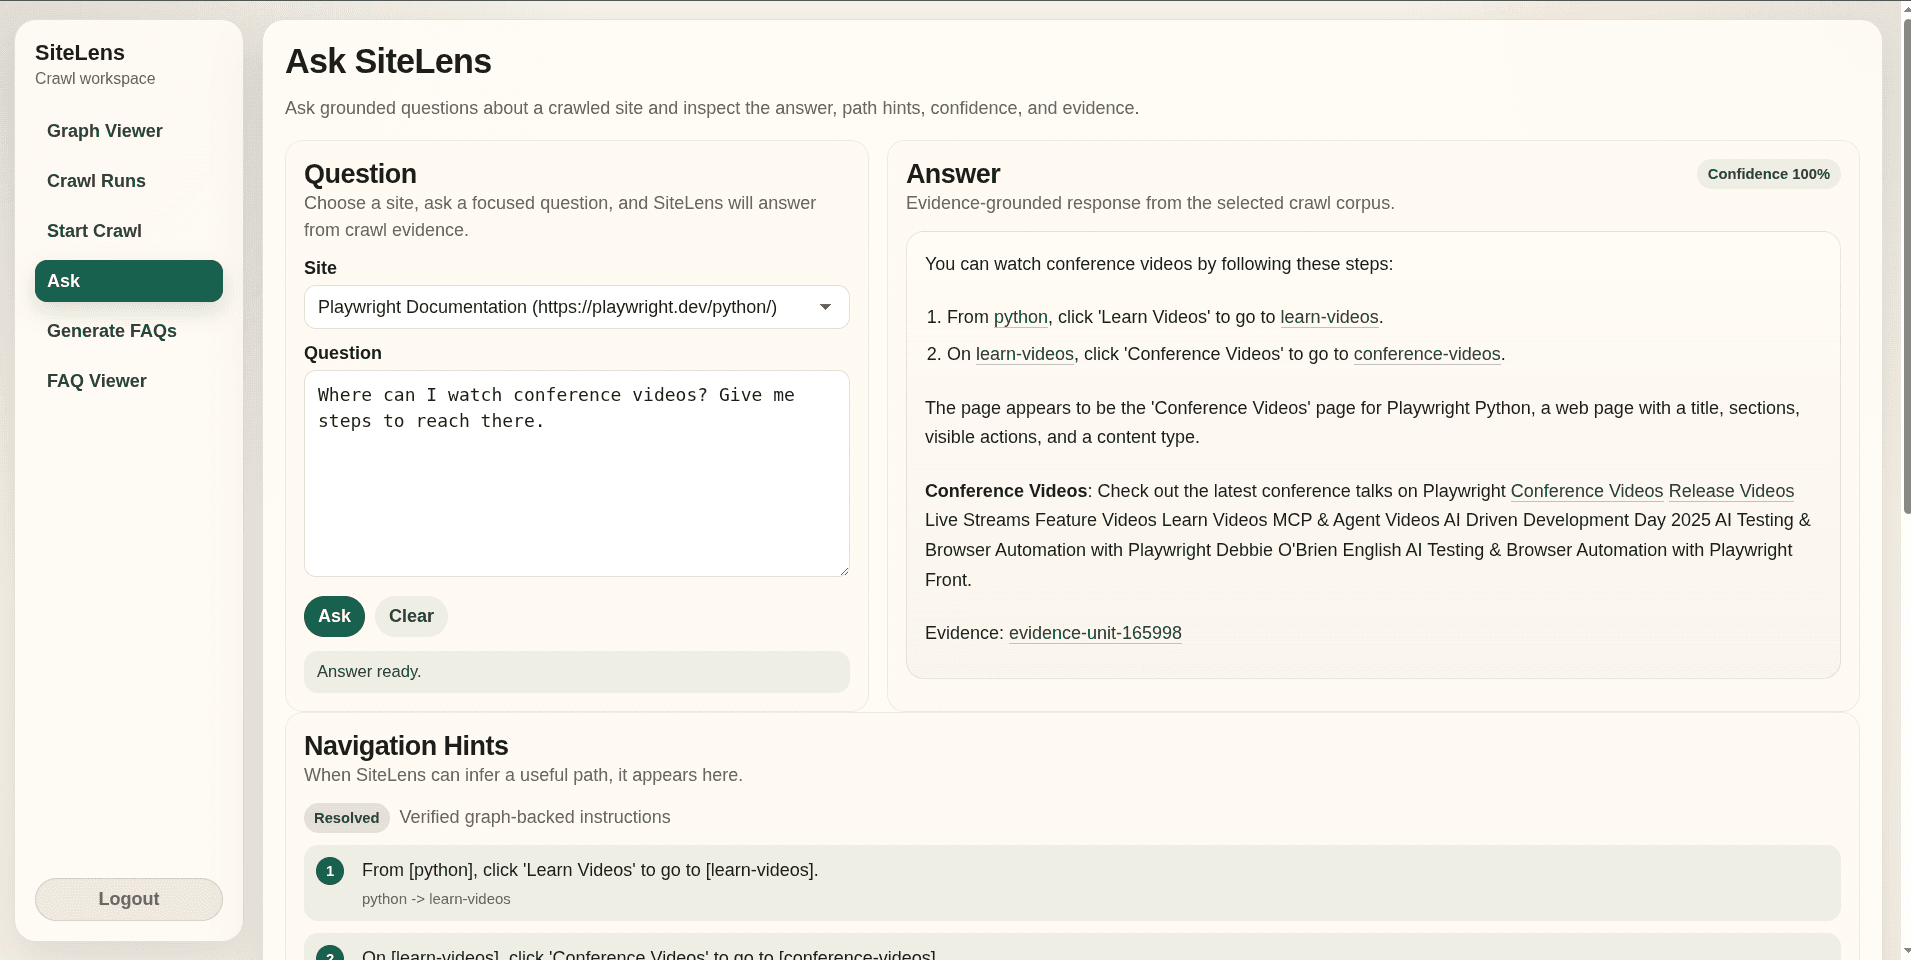The image size is (1911, 960).
Task: Open first learn-videos link in step 1
Action: click(1329, 317)
